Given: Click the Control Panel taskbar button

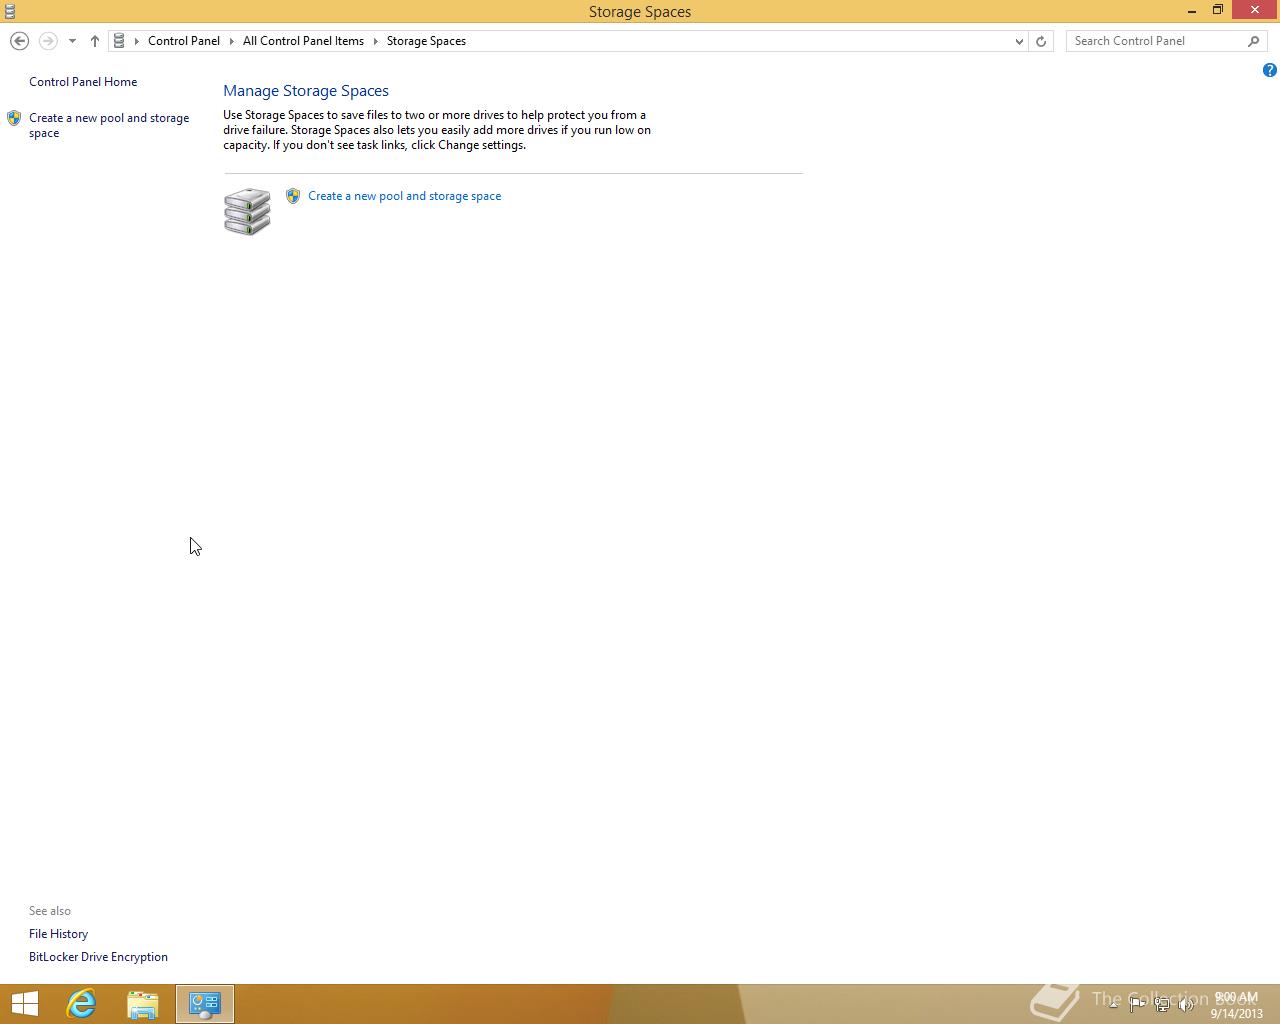Looking at the screenshot, I should tap(205, 1004).
